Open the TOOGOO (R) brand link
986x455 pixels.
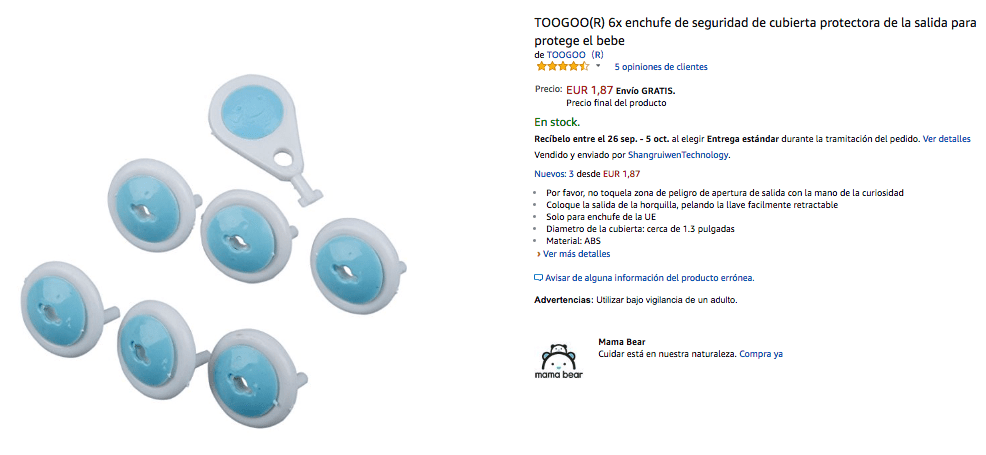[x=575, y=55]
